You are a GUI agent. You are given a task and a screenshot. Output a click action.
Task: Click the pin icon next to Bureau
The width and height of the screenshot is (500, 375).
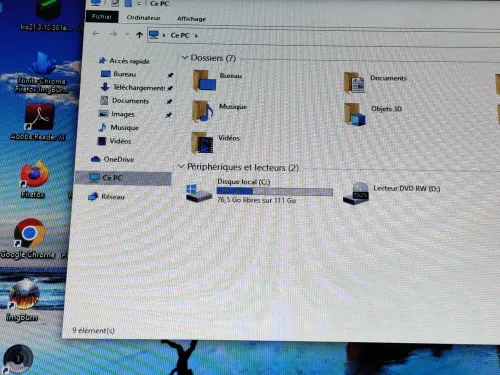coord(170,75)
